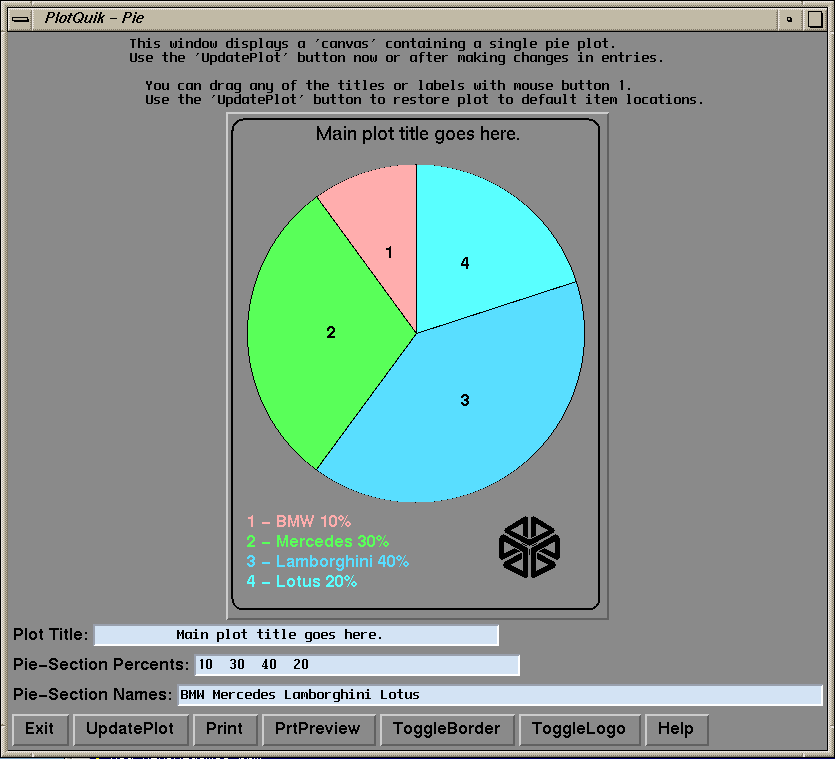The height and width of the screenshot is (759, 835).
Task: Click the minimize dot icon in title bar
Action: tap(790, 18)
